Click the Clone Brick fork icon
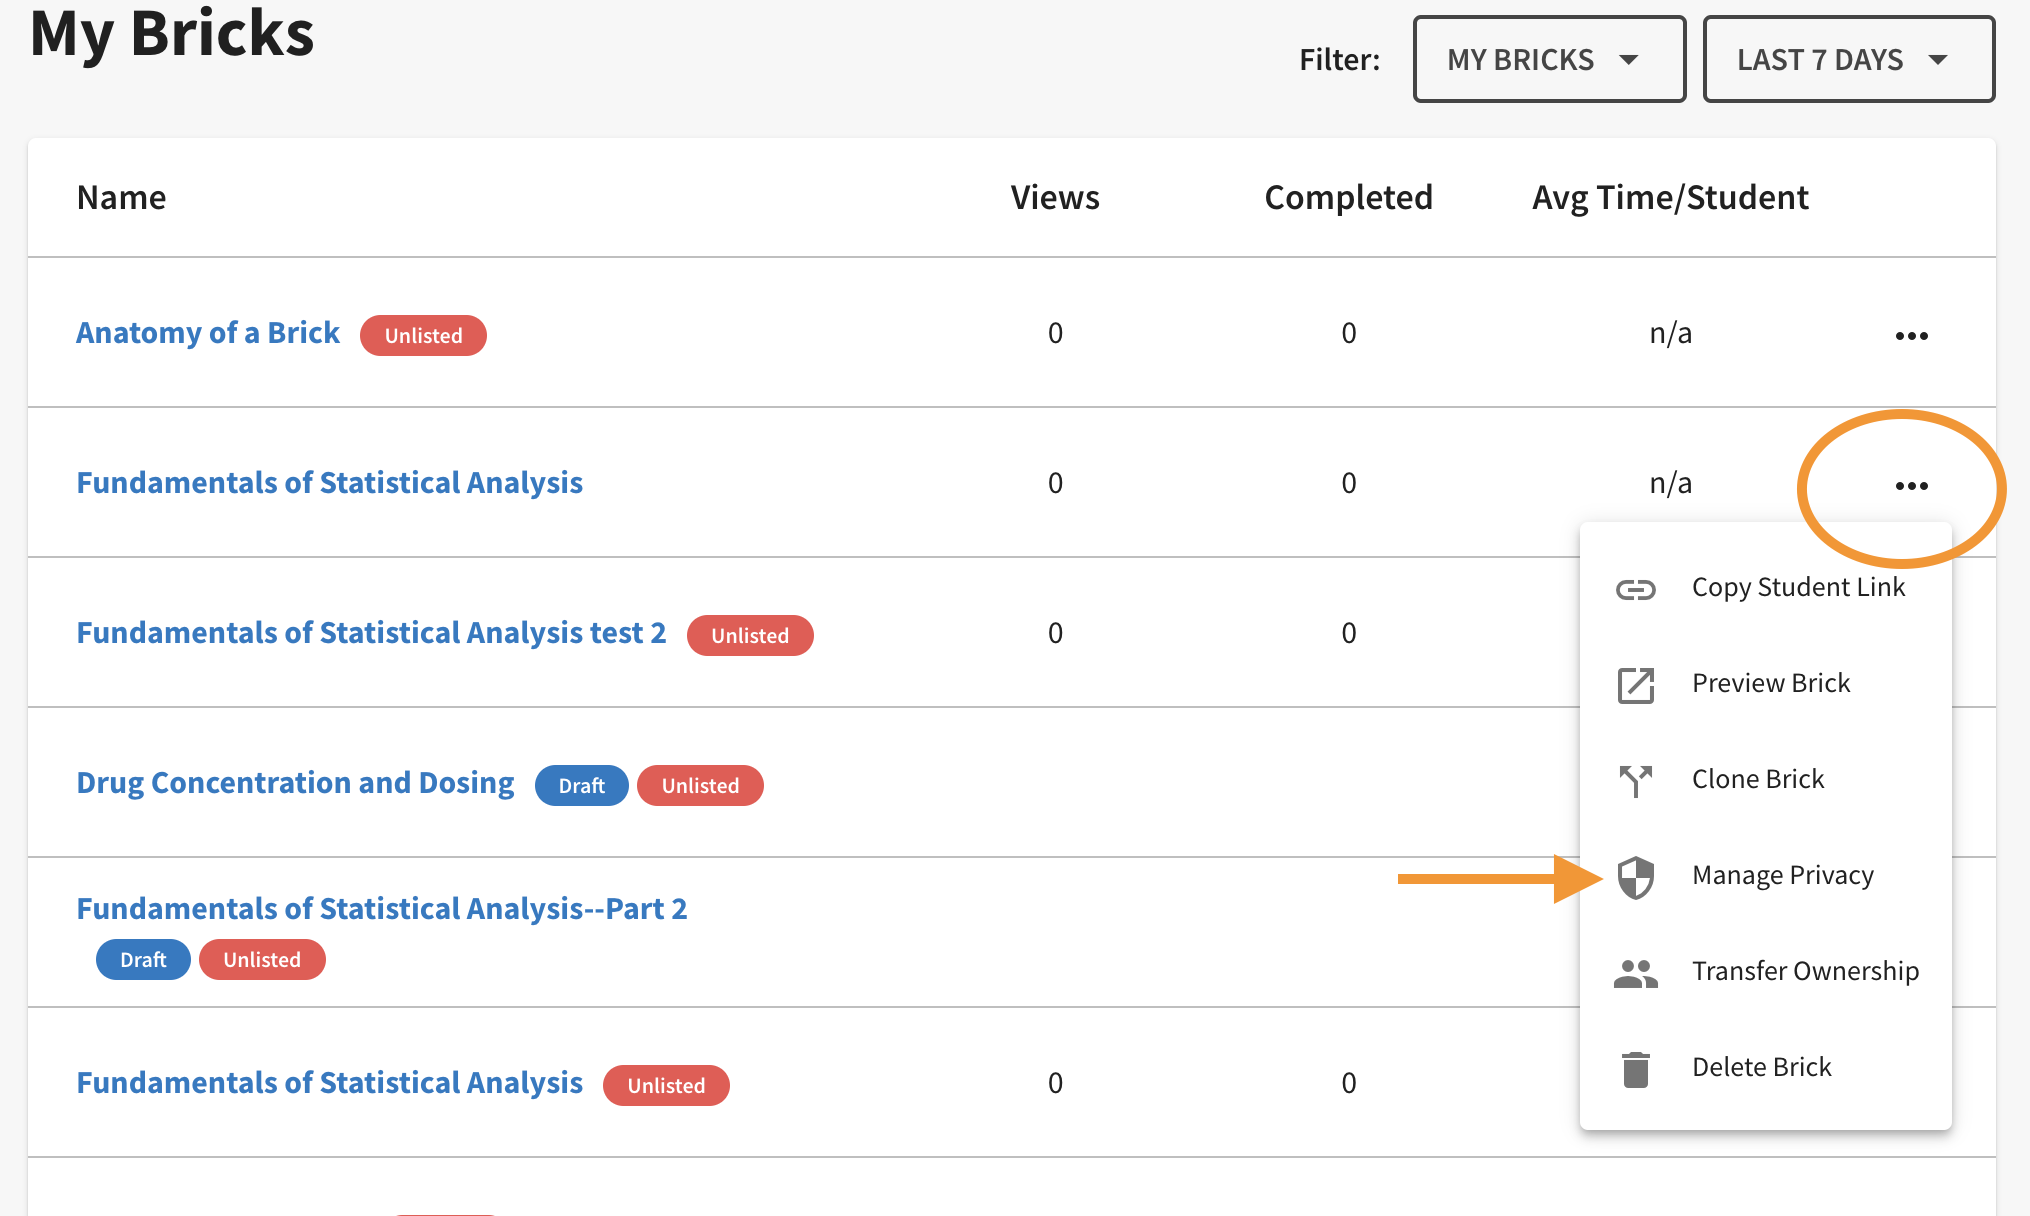This screenshot has width=2030, height=1216. (1636, 781)
